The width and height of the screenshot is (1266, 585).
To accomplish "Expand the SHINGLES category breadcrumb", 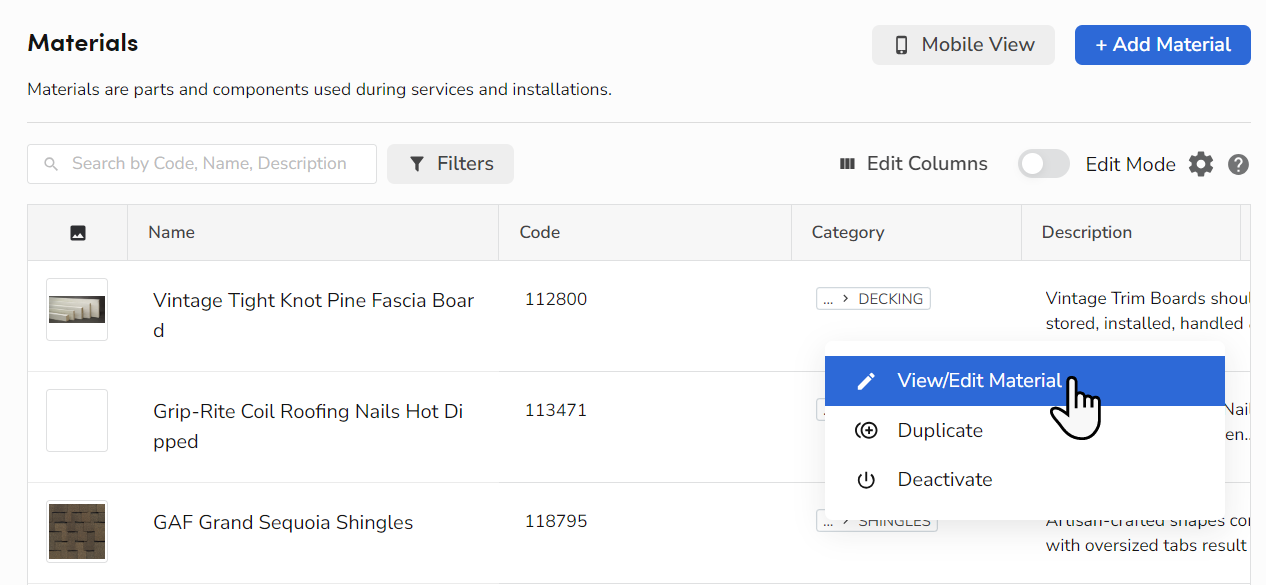I will [877, 521].
